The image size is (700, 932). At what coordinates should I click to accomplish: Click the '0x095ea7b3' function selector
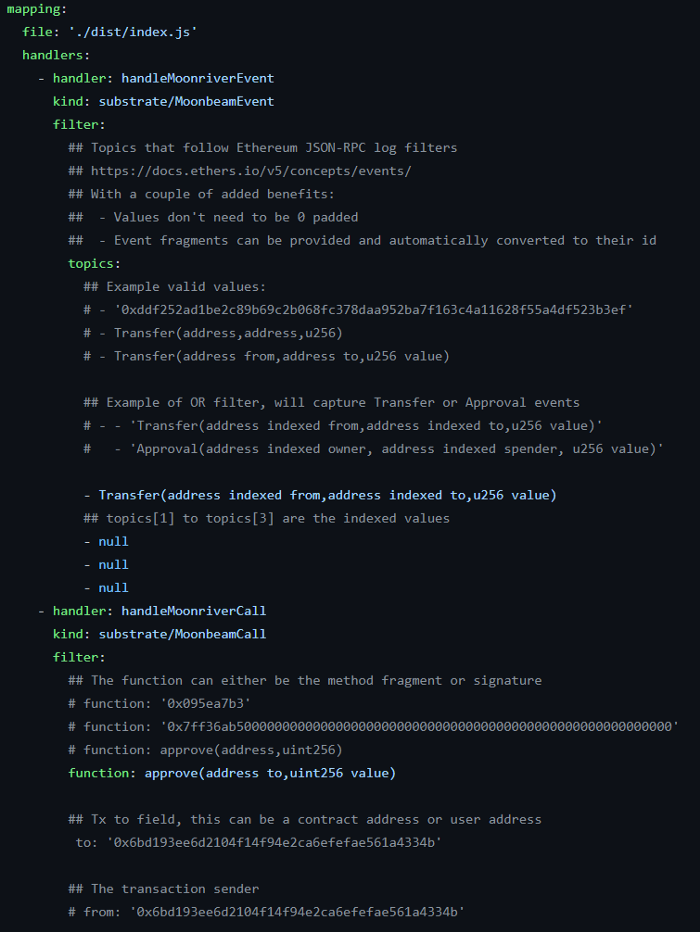[206, 703]
